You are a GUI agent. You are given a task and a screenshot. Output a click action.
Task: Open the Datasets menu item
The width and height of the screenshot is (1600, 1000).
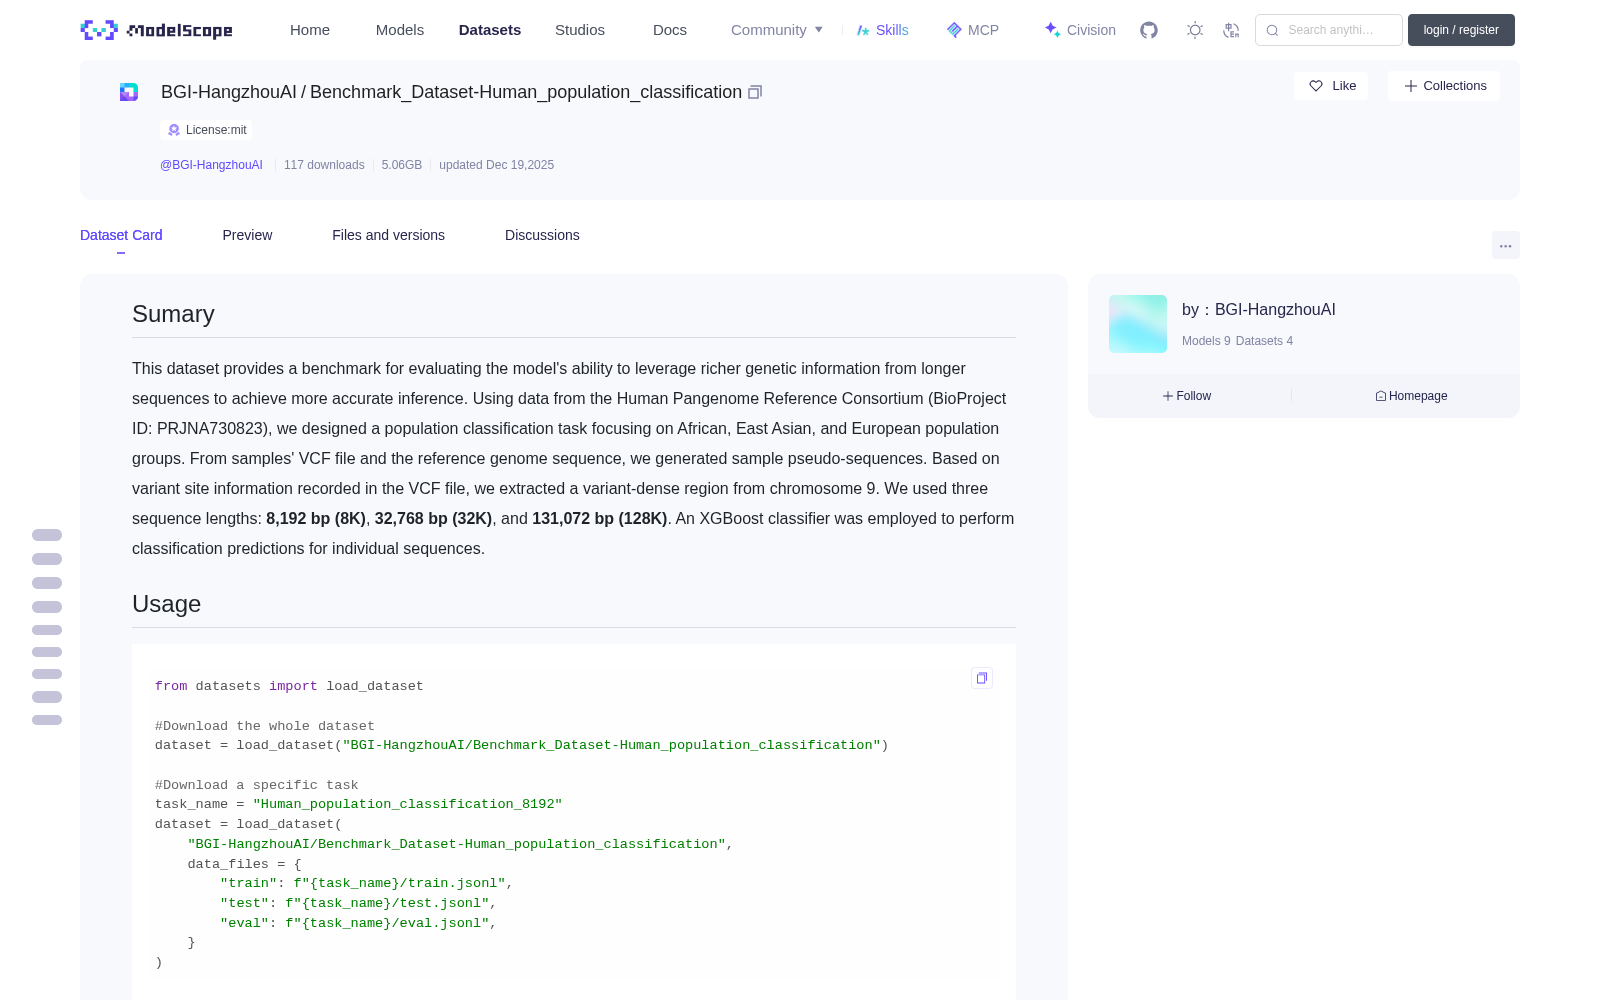click(490, 30)
